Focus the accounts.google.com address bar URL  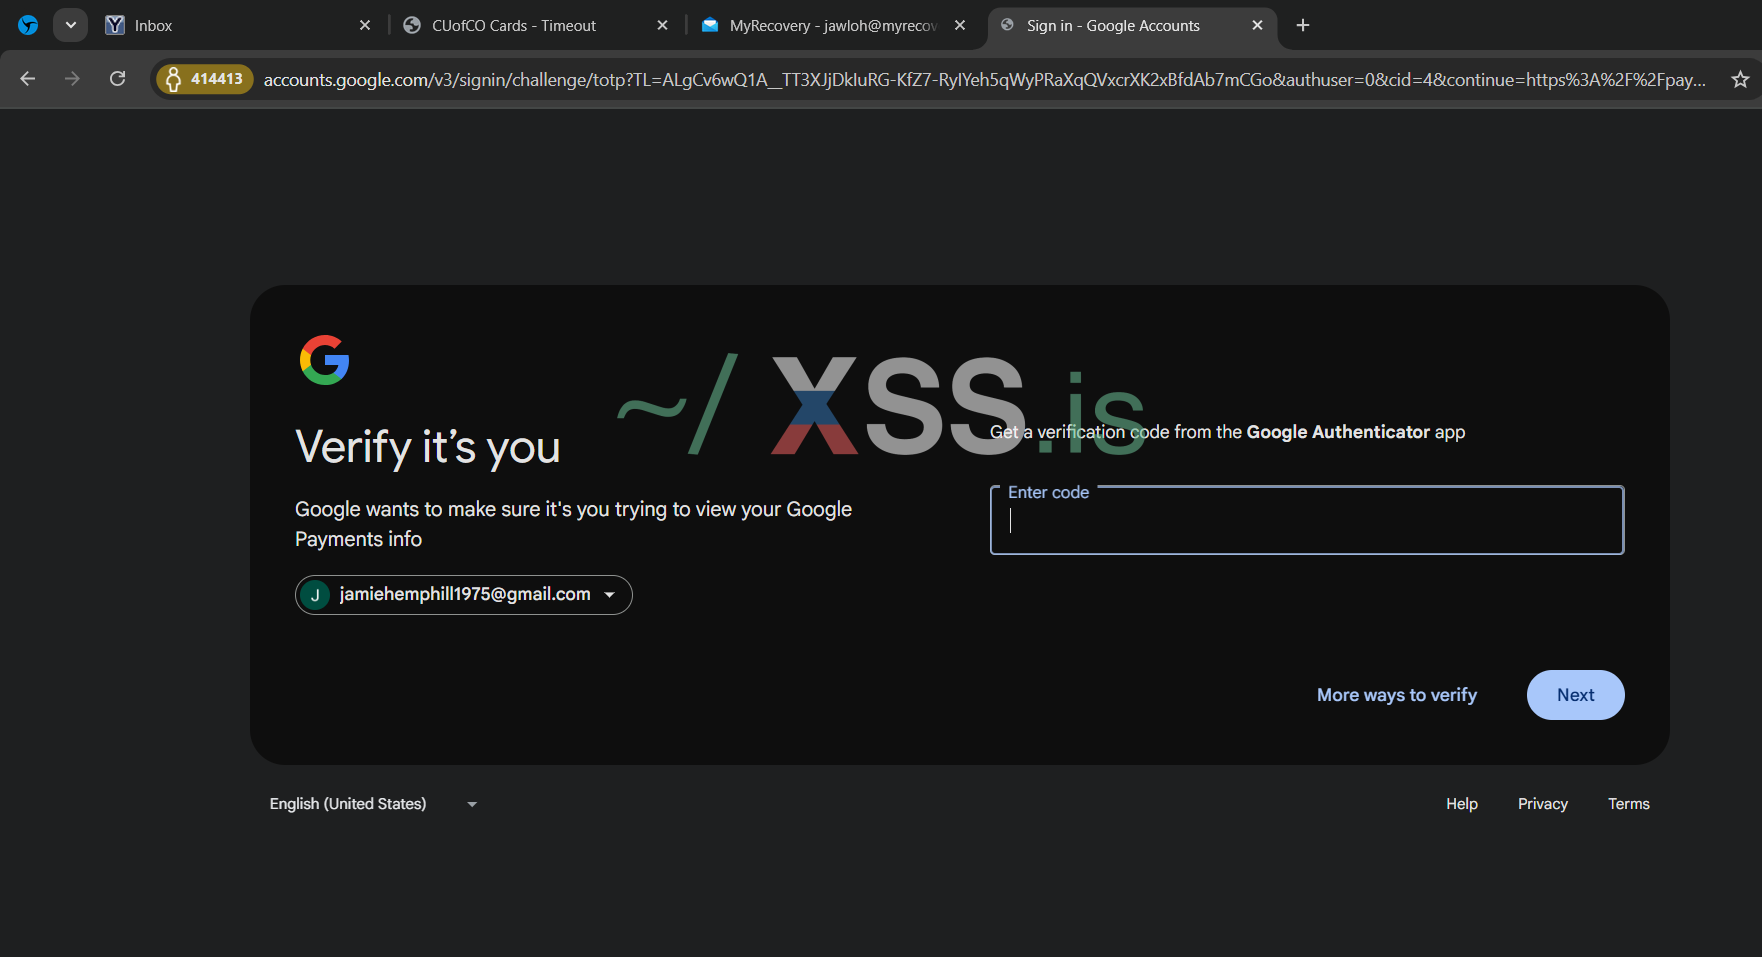984,79
